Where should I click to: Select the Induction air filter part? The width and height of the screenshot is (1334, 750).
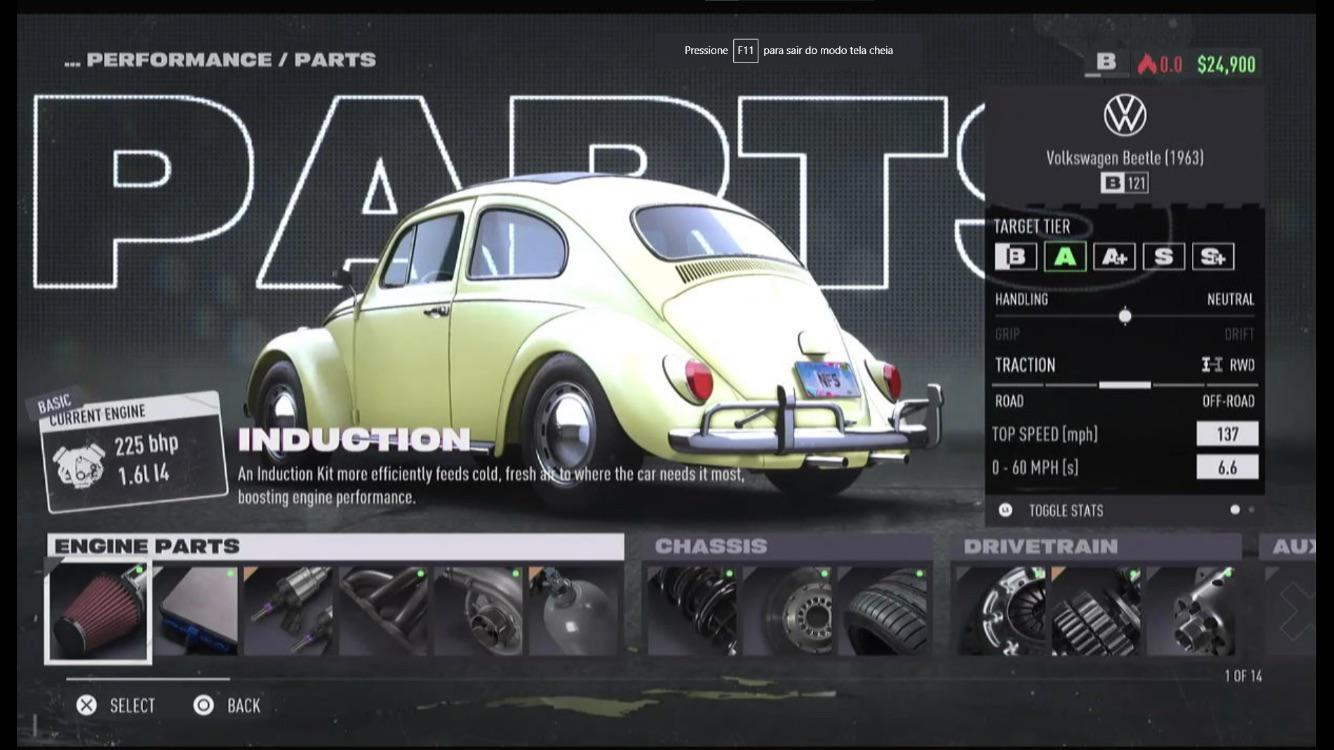98,612
